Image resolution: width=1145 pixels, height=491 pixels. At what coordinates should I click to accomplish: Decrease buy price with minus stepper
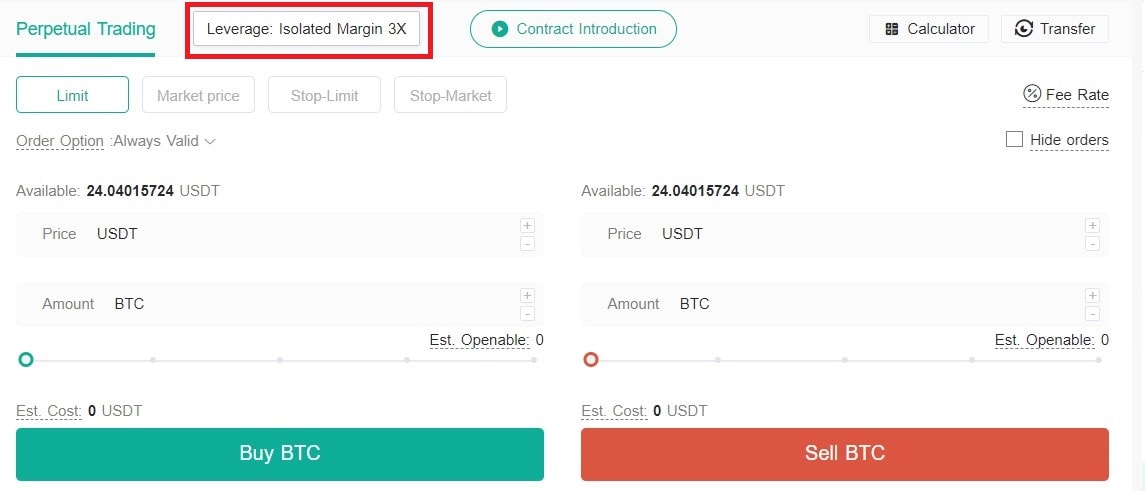coord(527,244)
